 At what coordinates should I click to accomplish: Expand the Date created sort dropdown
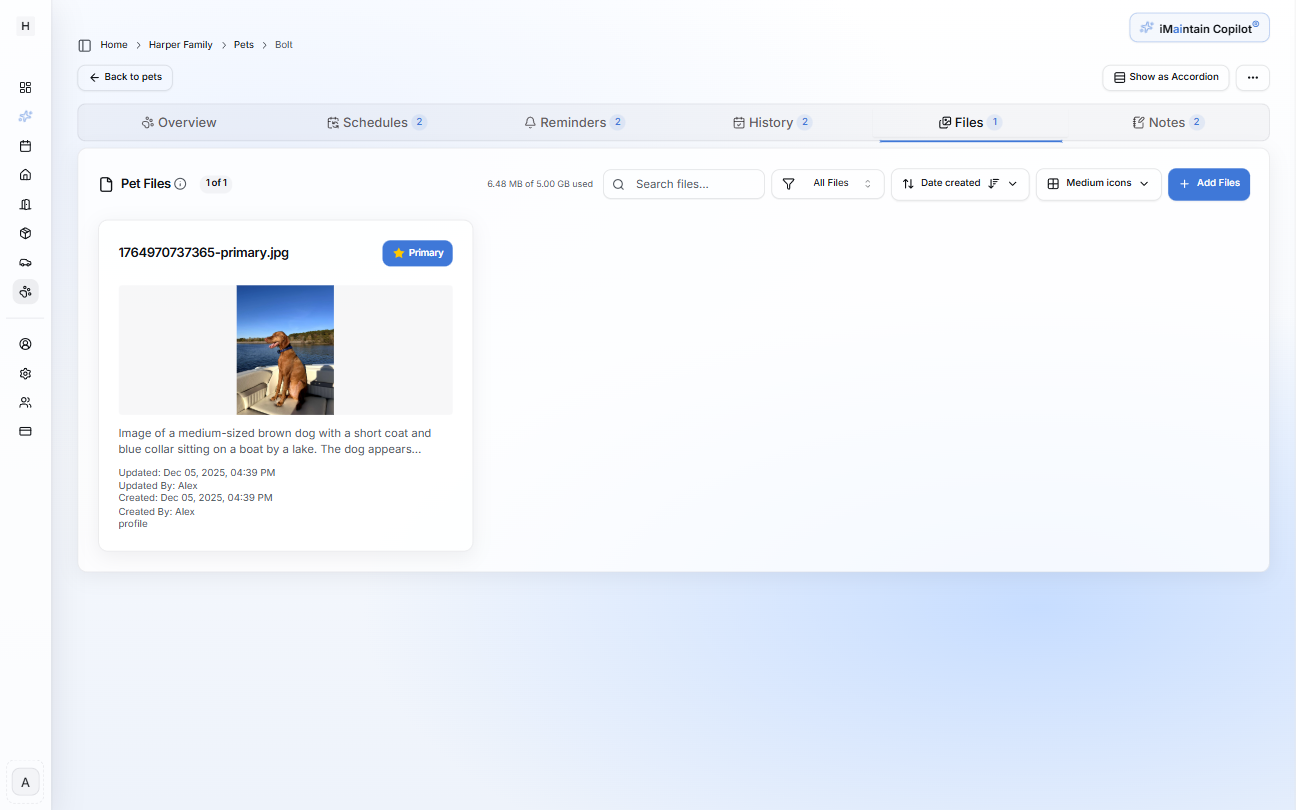(960, 184)
